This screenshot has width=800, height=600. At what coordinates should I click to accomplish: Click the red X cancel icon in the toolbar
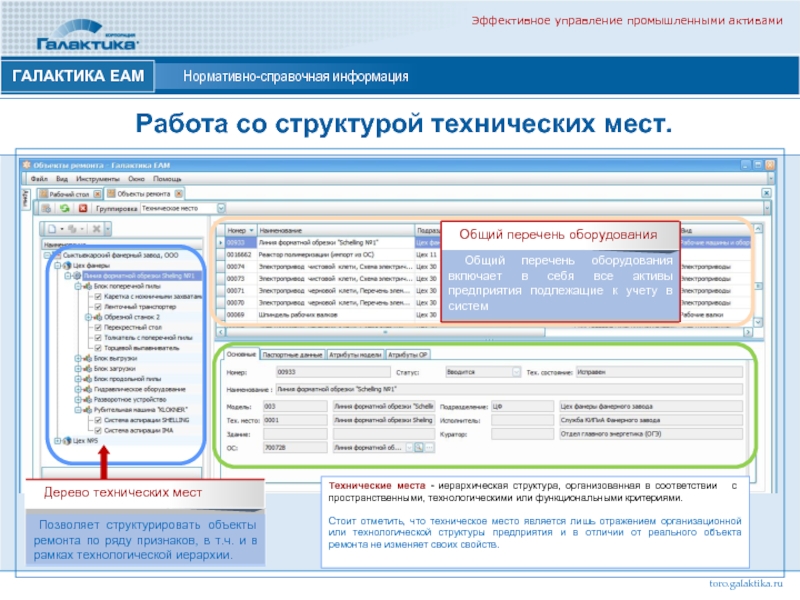(83, 208)
